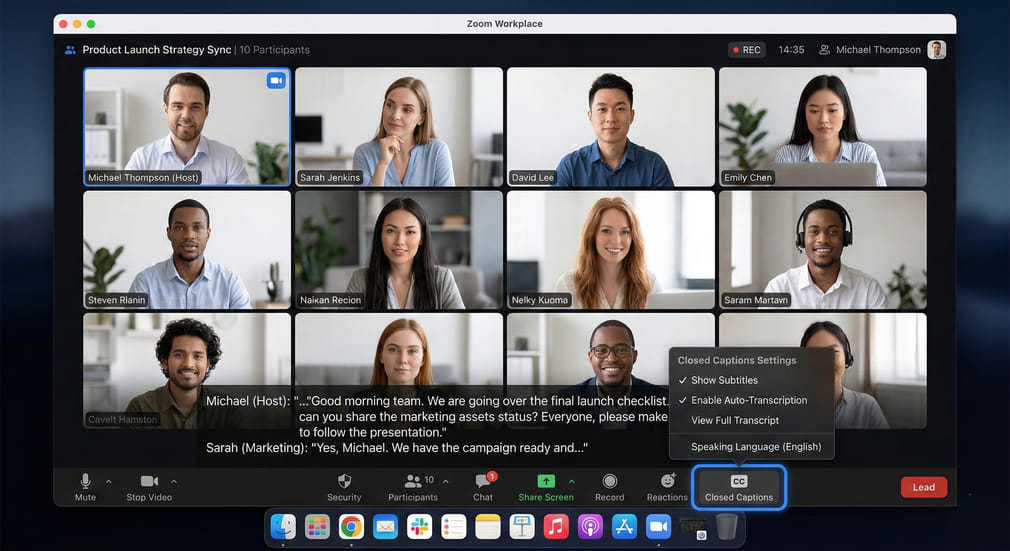Screen dimensions: 1010x551
Task: Open Reminders from the dock
Action: 453,527
